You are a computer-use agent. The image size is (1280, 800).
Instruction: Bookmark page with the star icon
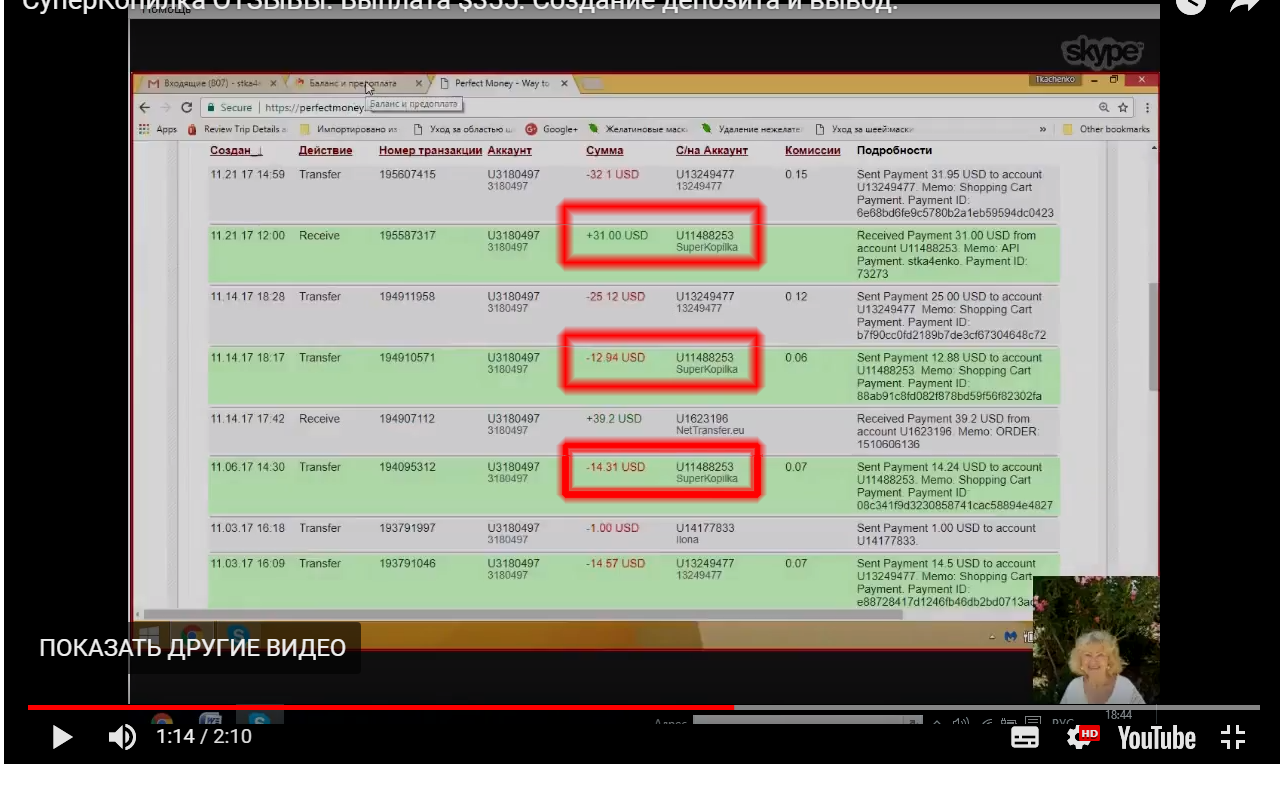coord(1123,108)
